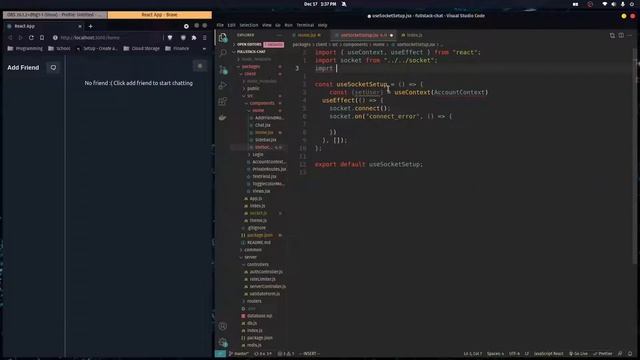
Task: Open the Finance bookmarks folder
Action: click(177, 49)
